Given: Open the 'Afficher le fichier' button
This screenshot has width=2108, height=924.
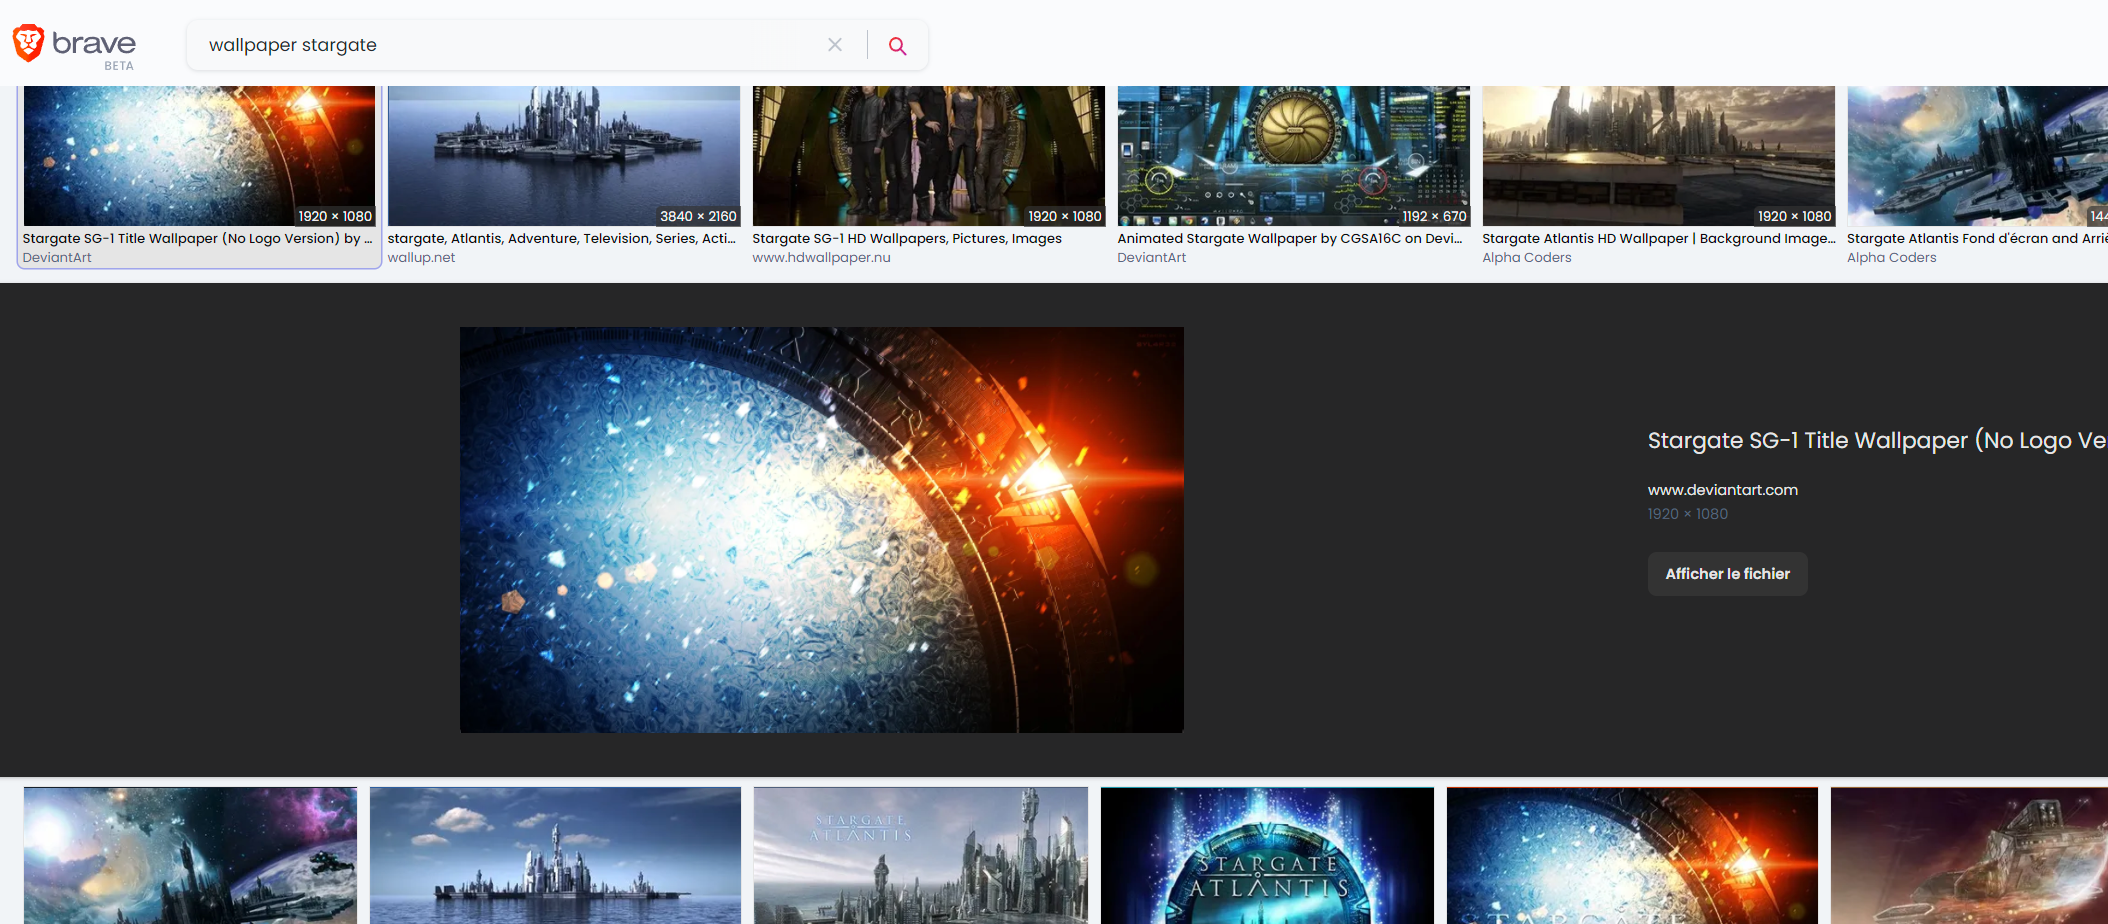Looking at the screenshot, I should tap(1727, 574).
